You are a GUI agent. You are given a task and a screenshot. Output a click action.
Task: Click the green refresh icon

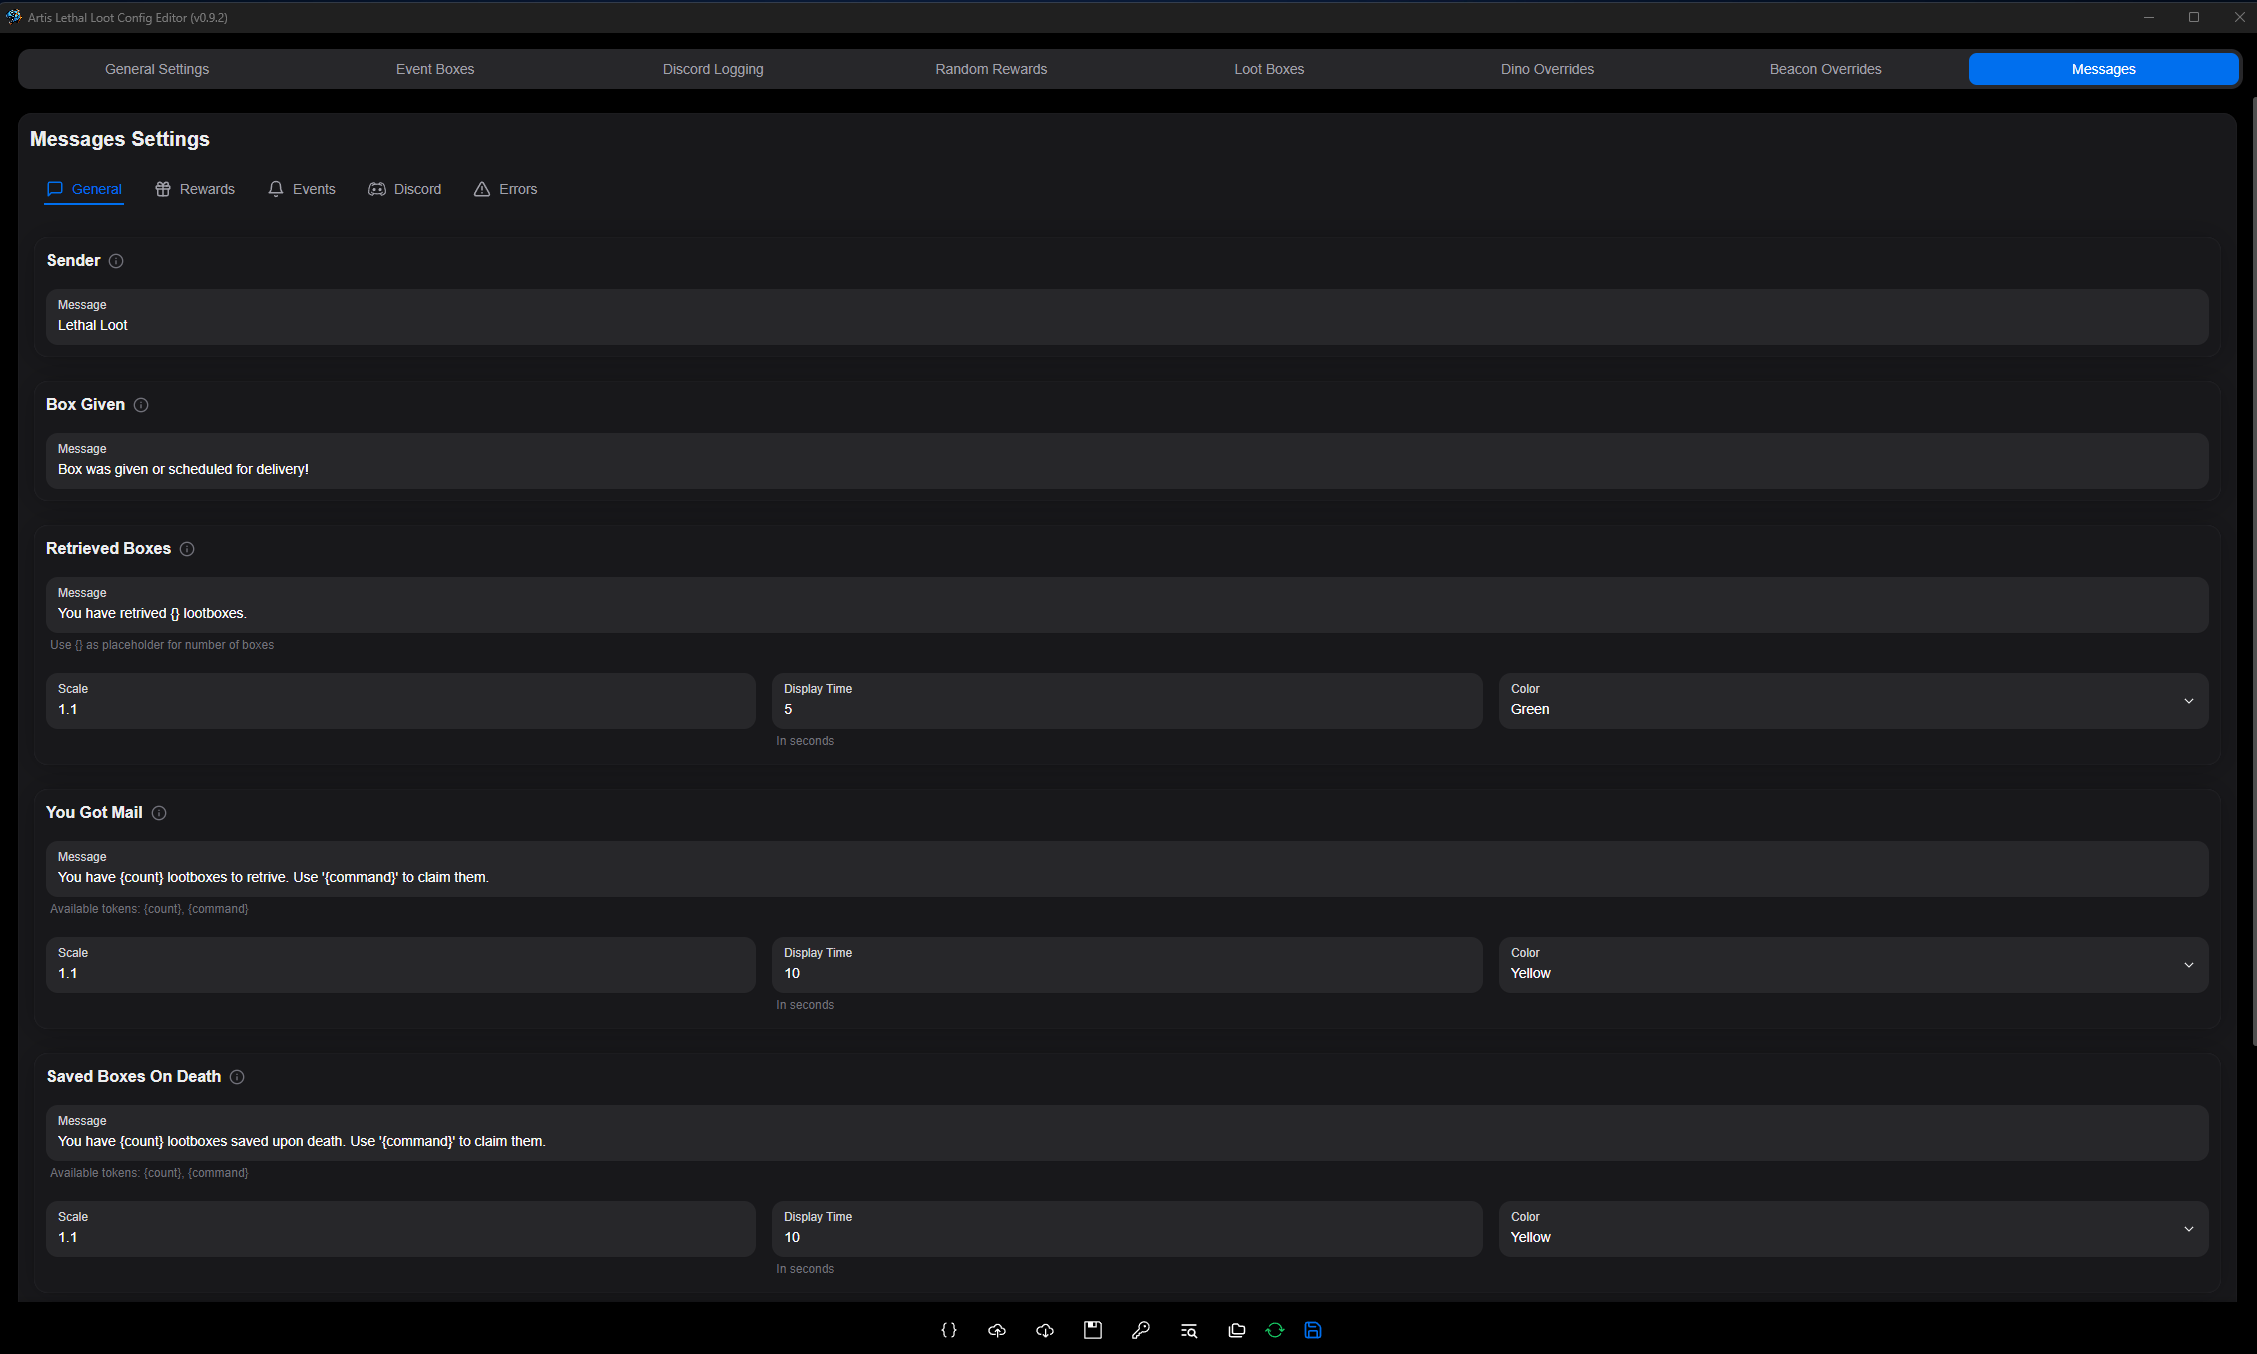(x=1274, y=1330)
